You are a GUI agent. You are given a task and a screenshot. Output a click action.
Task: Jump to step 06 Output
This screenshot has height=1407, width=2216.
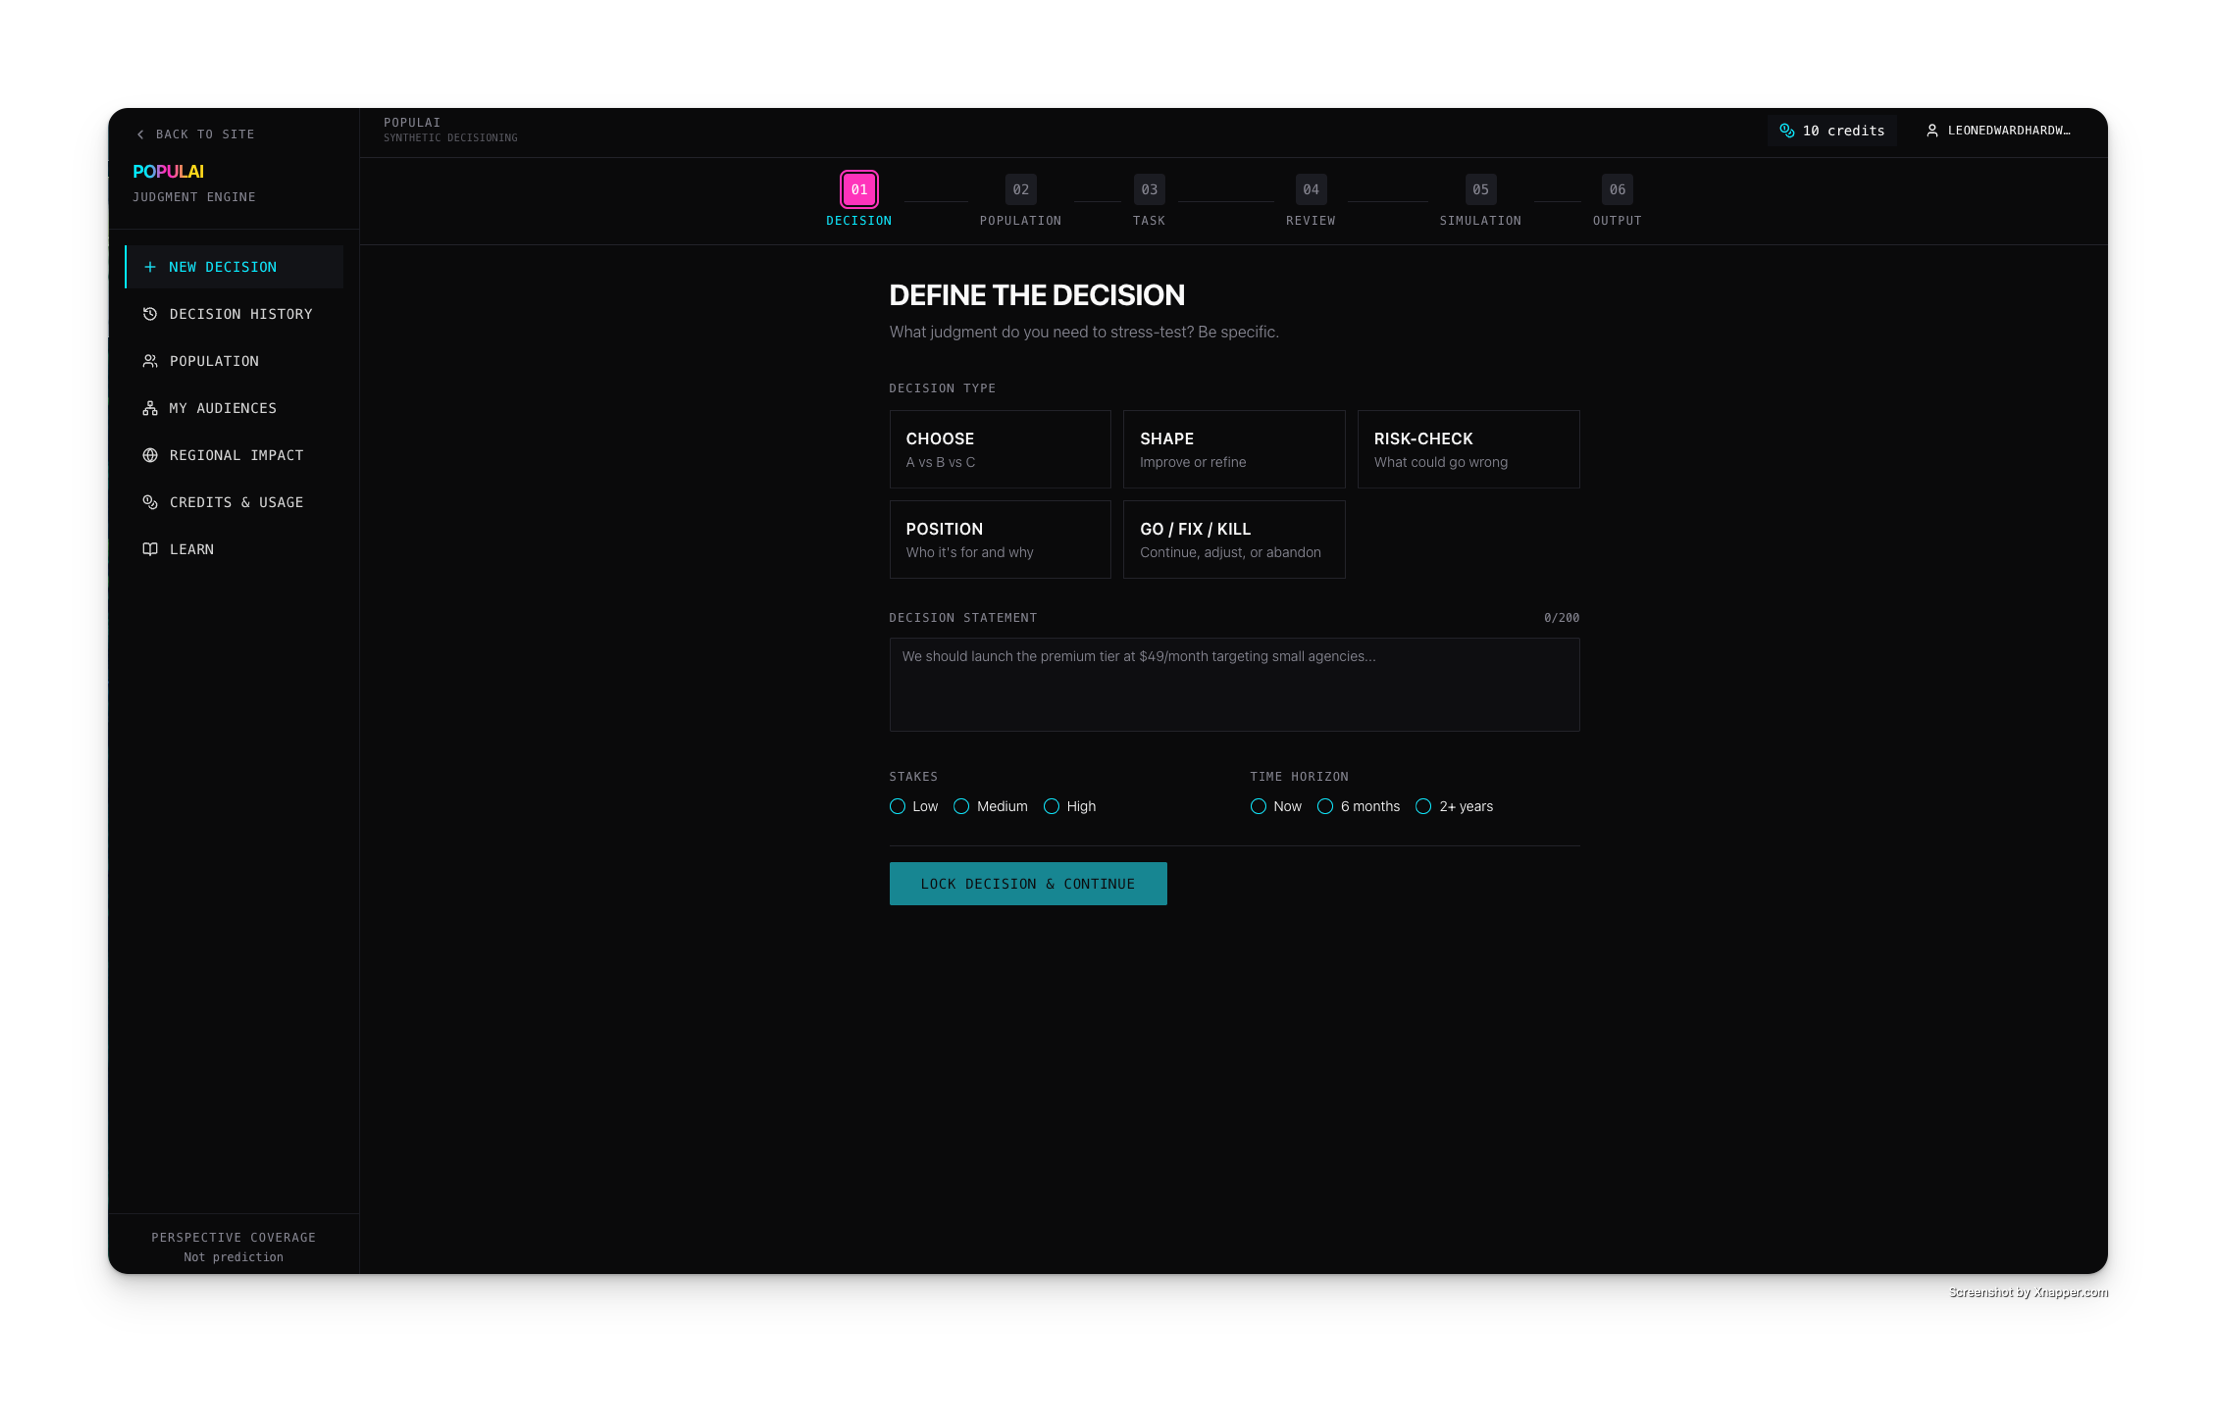[x=1617, y=200]
